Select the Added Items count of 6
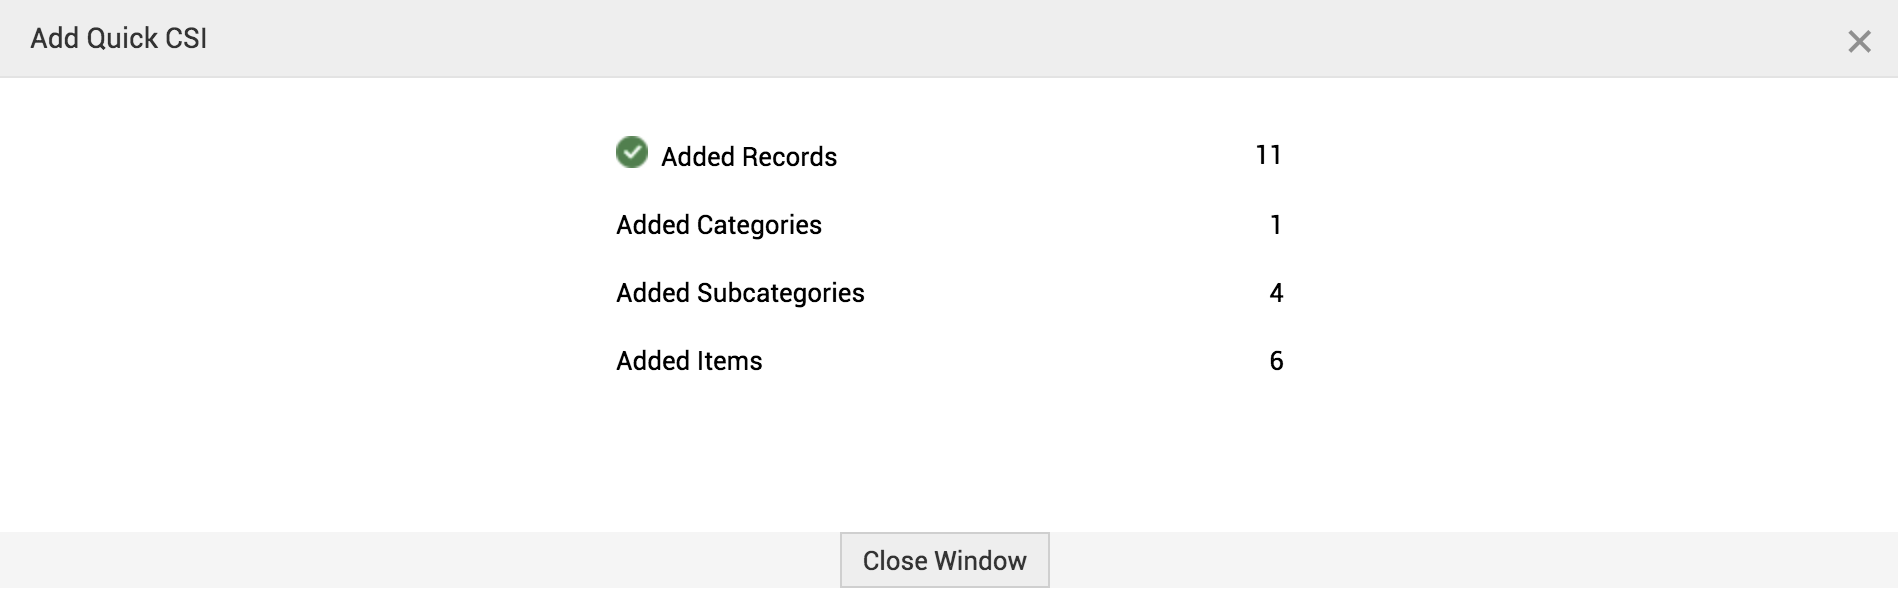This screenshot has width=1898, height=600. click(x=1276, y=361)
